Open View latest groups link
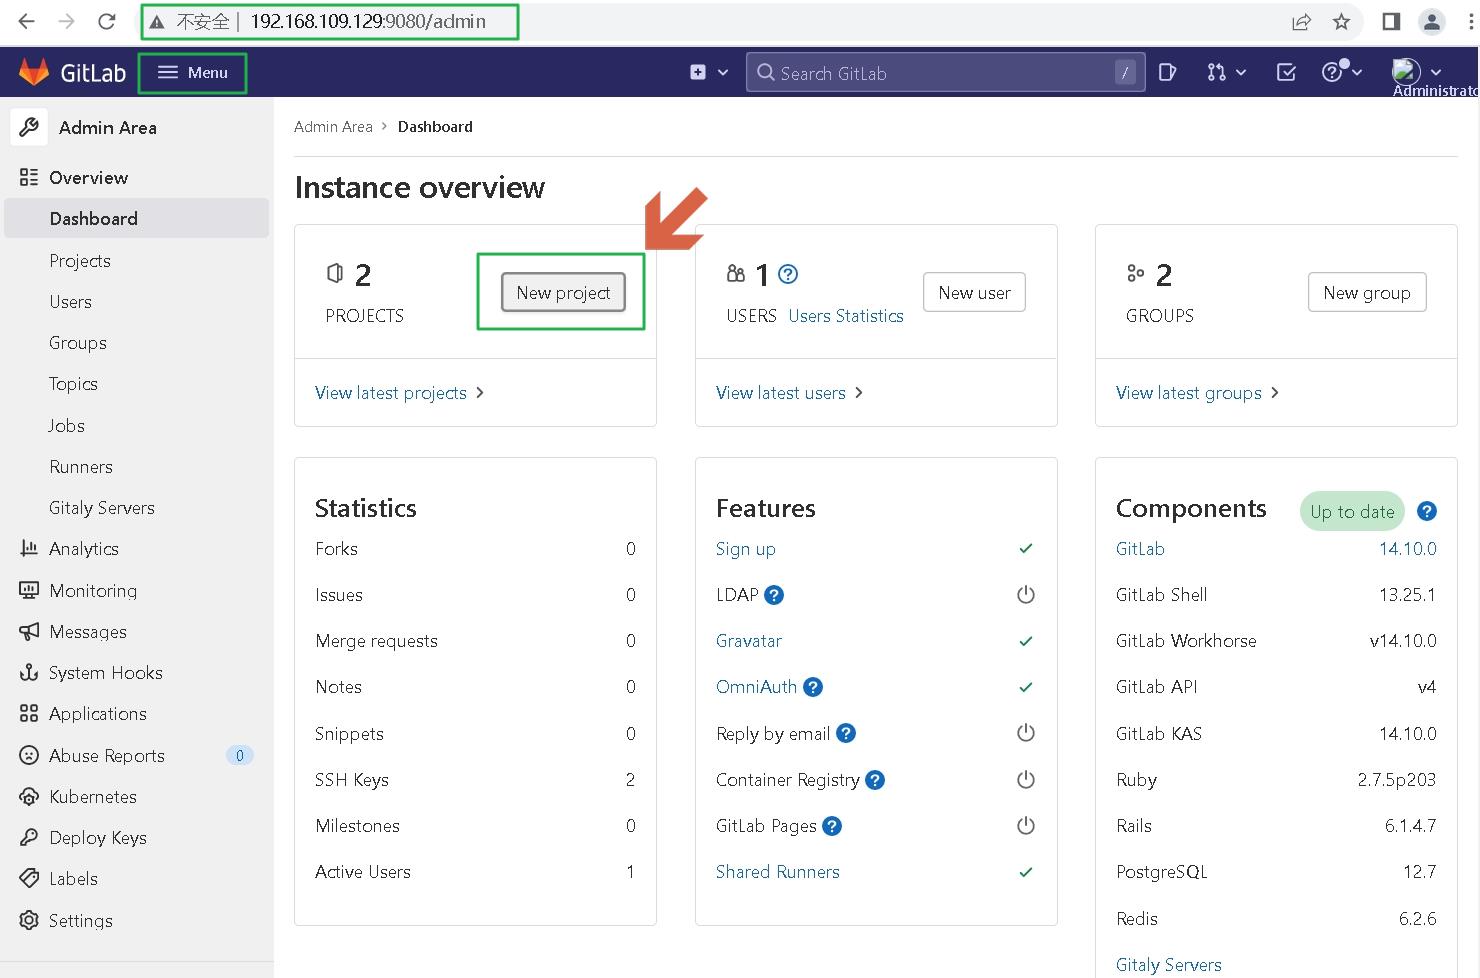Screen dimensions: 1480x978 (x=1197, y=393)
